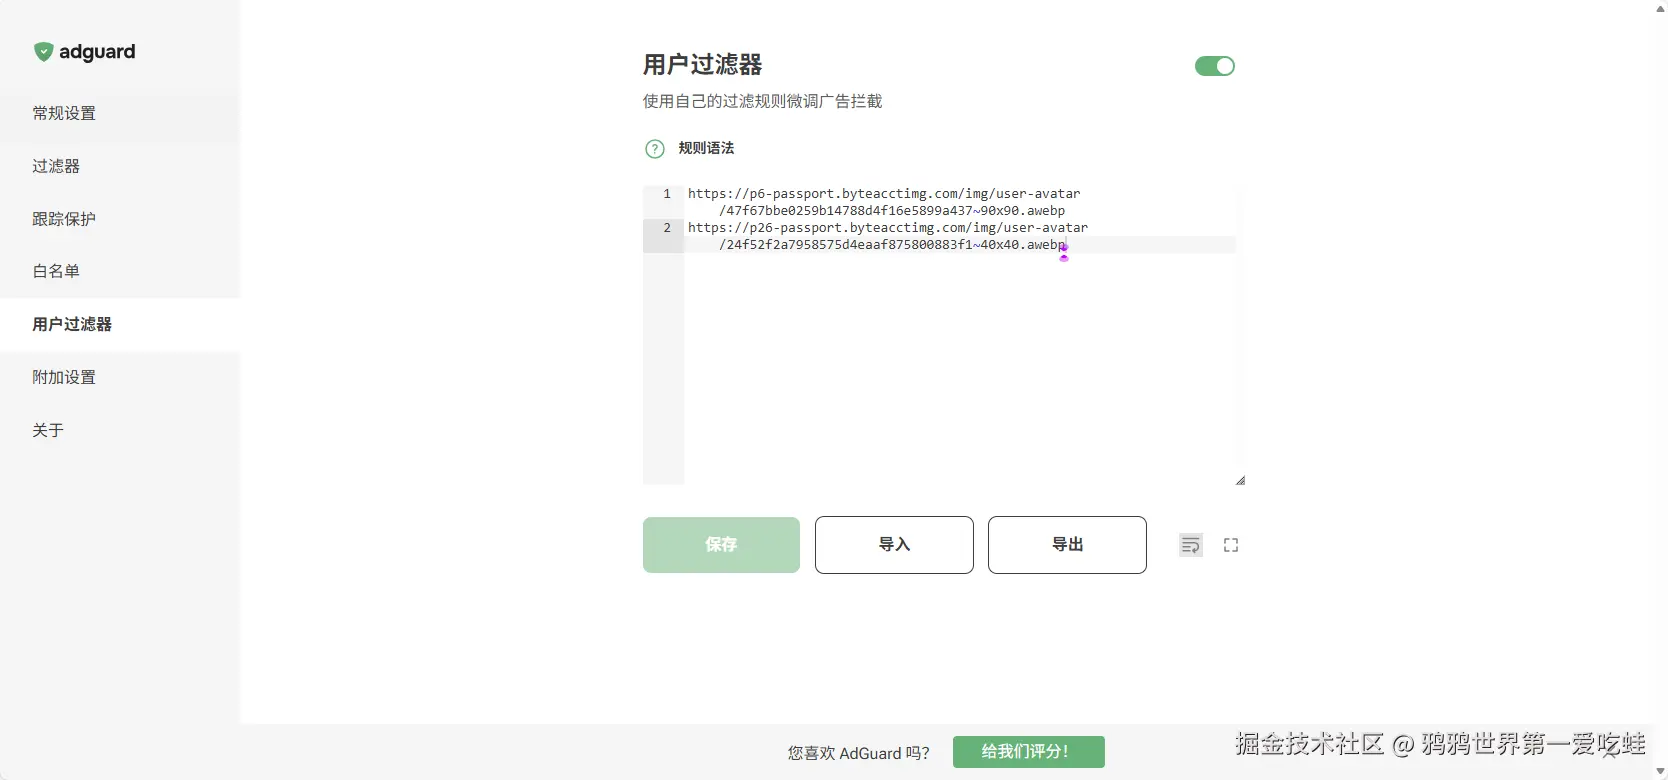Click the AdGuard shield logo

click(x=43, y=52)
